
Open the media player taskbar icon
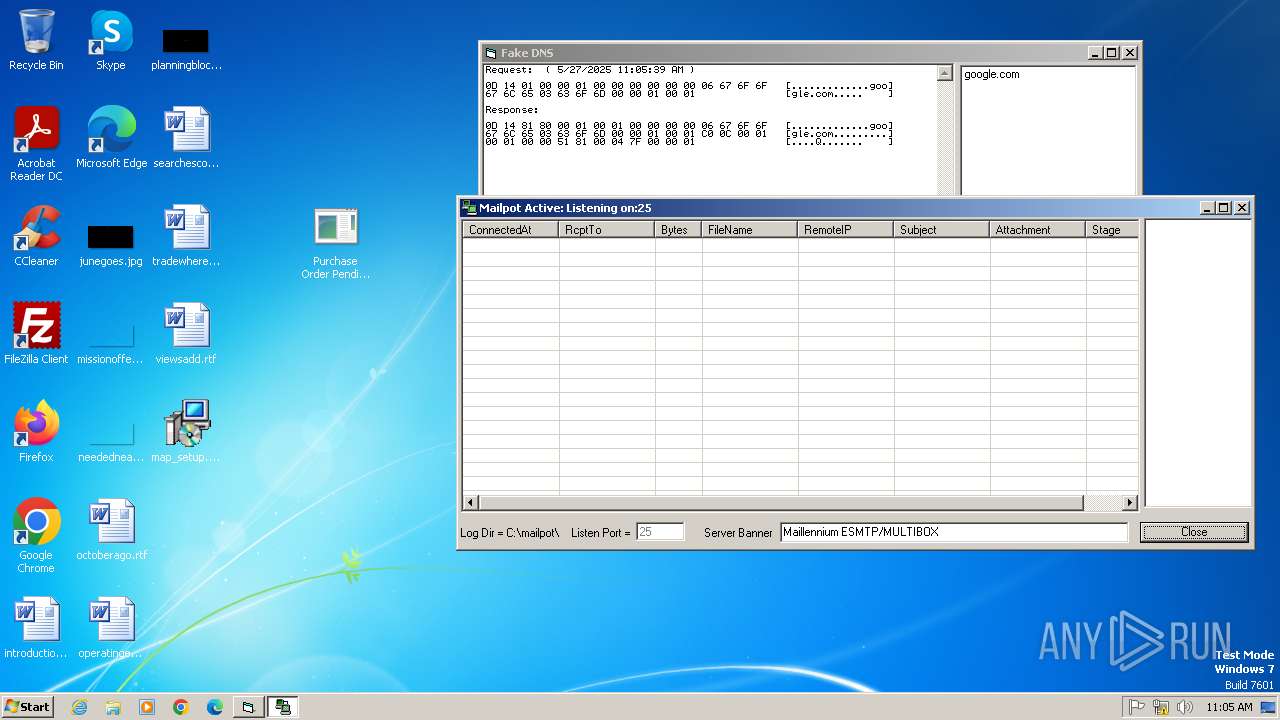pyautogui.click(x=147, y=707)
